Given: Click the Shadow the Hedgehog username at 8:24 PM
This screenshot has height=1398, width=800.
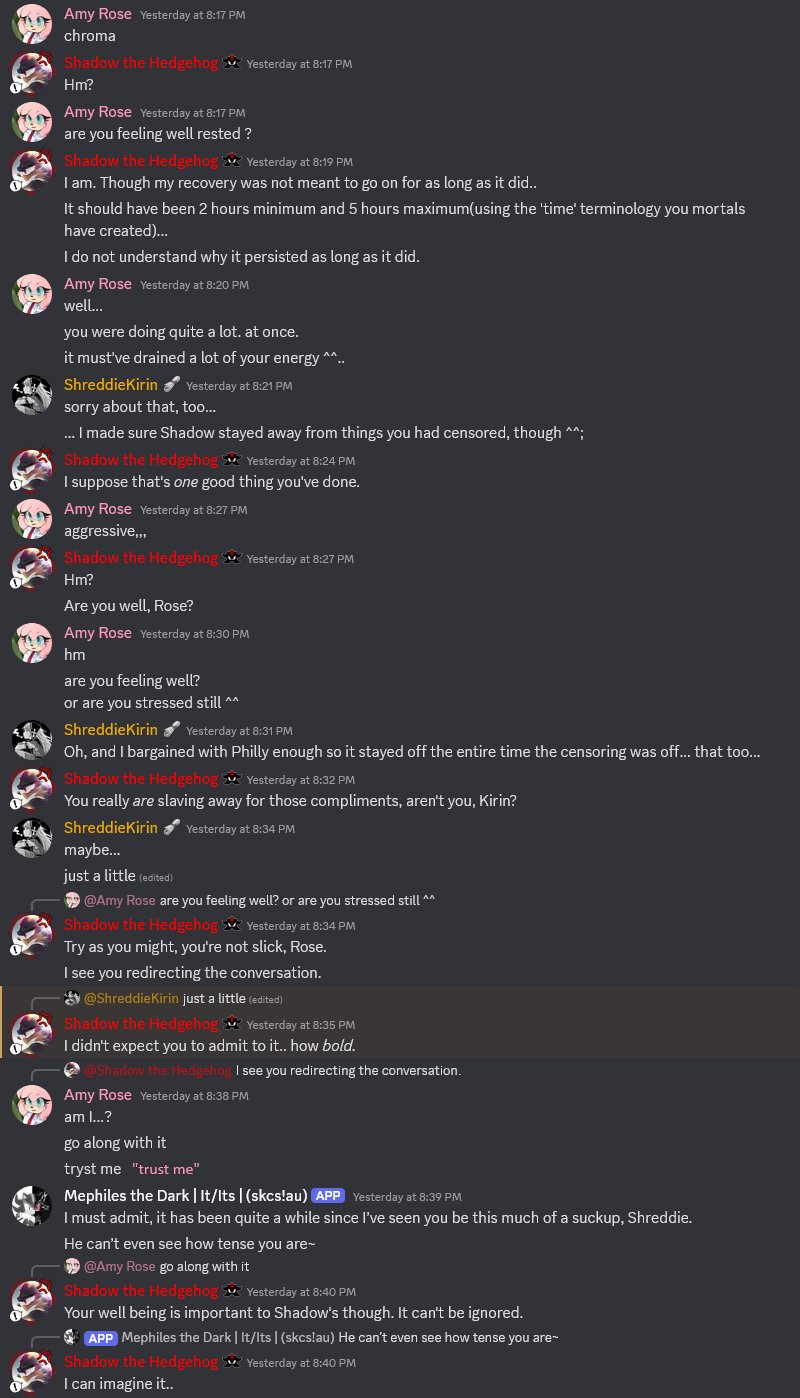Looking at the screenshot, I should [141, 460].
